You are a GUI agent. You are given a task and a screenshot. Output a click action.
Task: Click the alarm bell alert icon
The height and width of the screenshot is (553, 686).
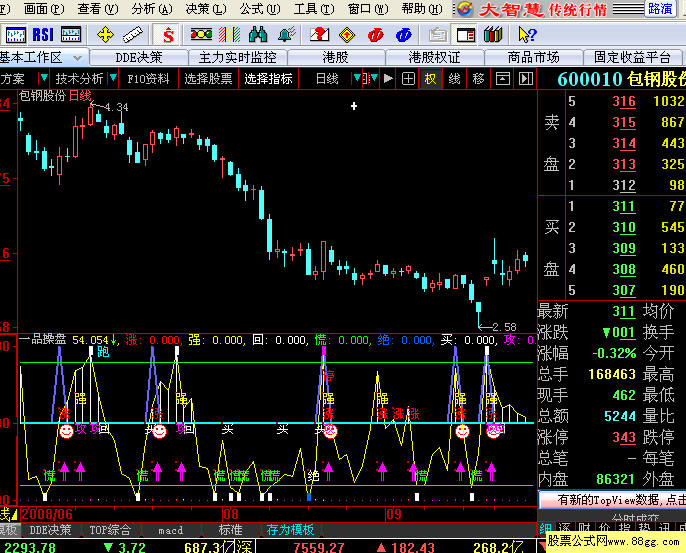(287, 35)
